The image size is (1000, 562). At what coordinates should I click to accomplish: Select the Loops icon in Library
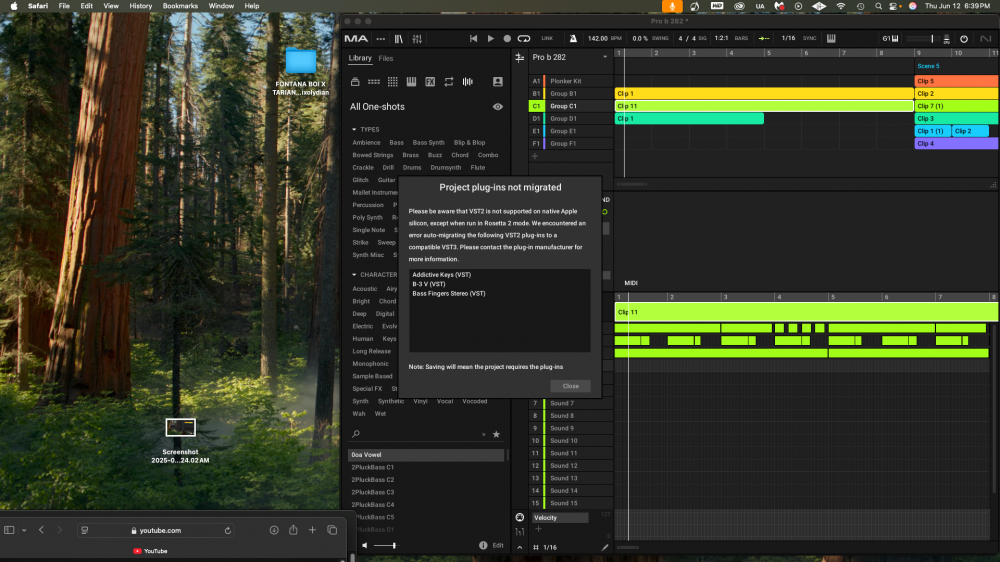tap(448, 82)
